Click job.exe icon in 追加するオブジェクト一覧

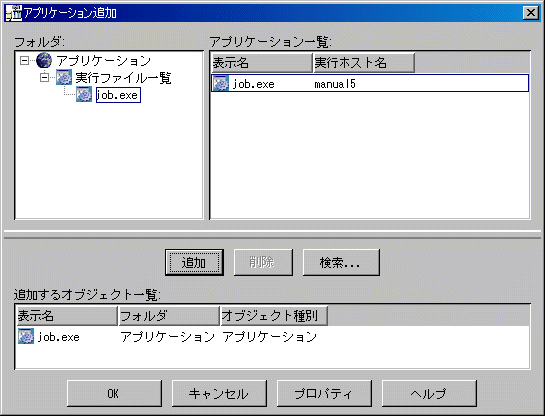pyautogui.click(x=26, y=336)
